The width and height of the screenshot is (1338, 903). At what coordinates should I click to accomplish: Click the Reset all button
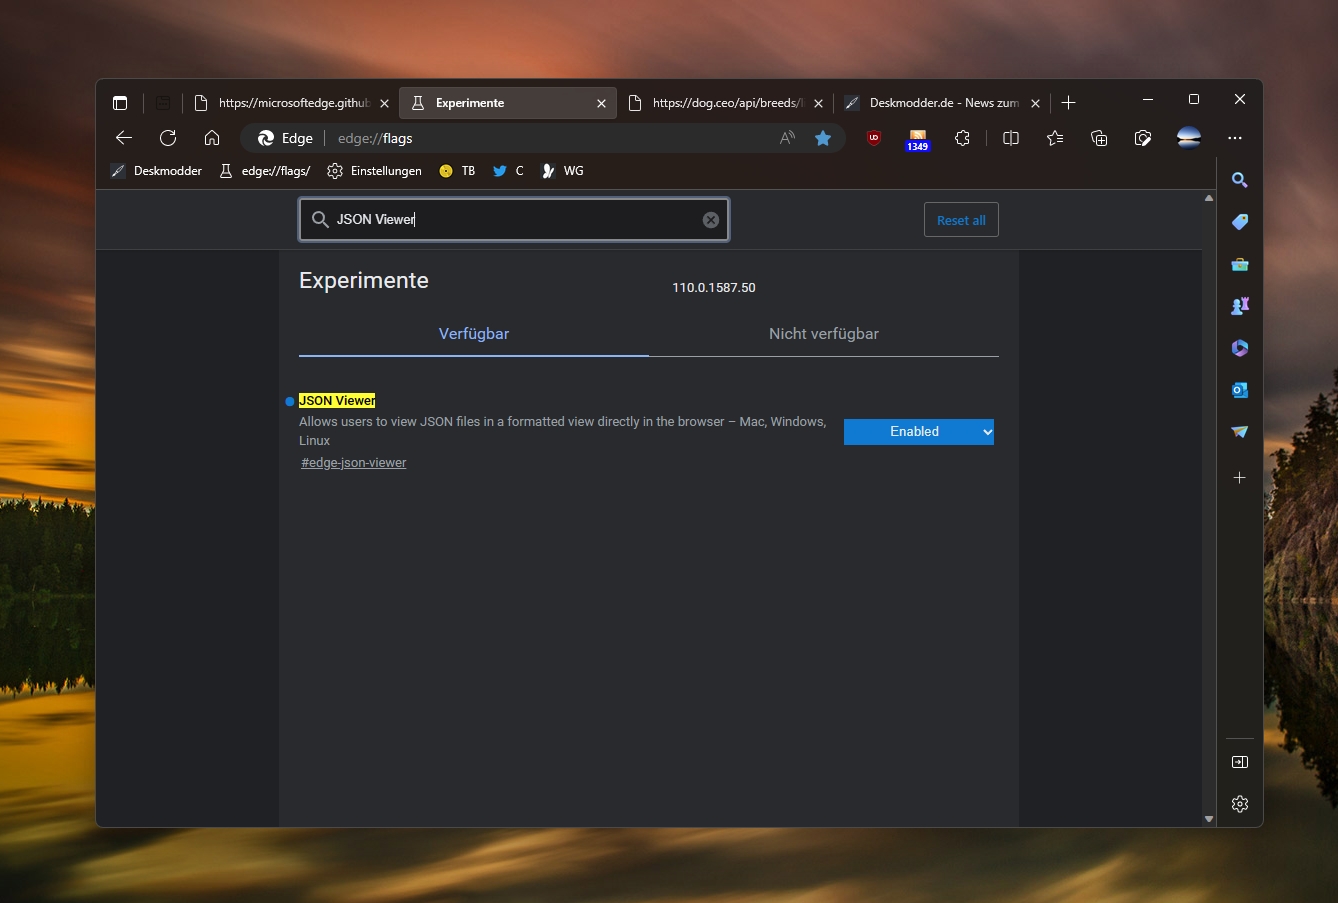point(961,220)
